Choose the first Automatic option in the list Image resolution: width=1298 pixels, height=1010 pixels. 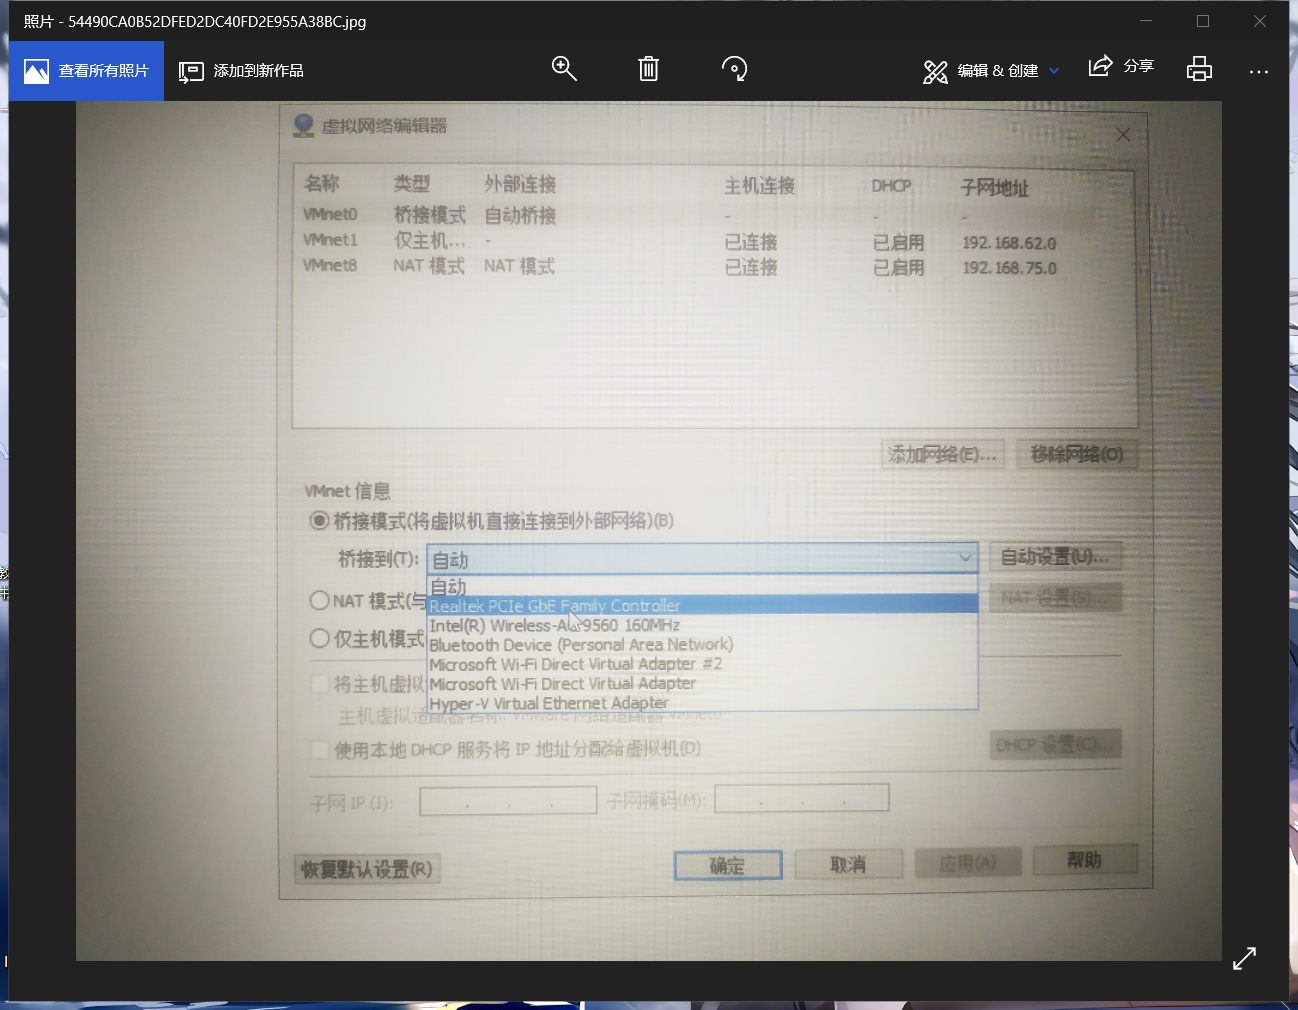702,587
